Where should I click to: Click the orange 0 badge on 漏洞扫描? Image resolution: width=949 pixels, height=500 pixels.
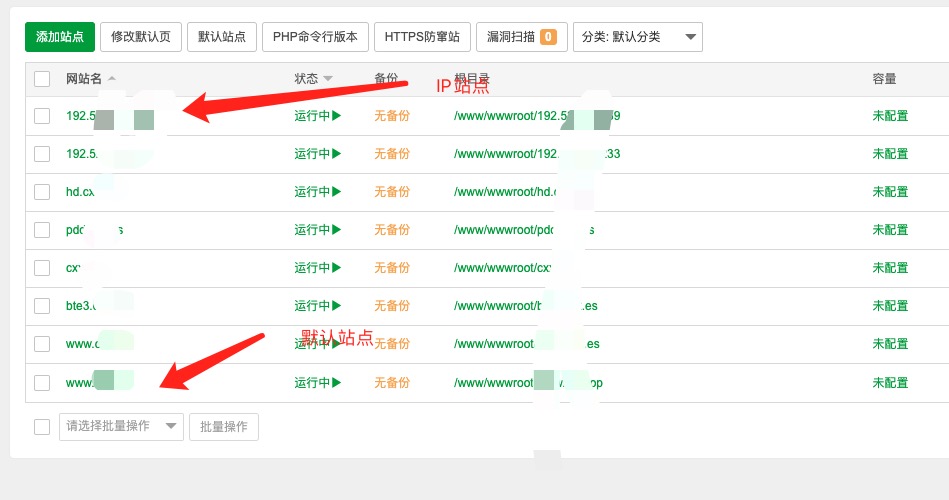[x=548, y=37]
